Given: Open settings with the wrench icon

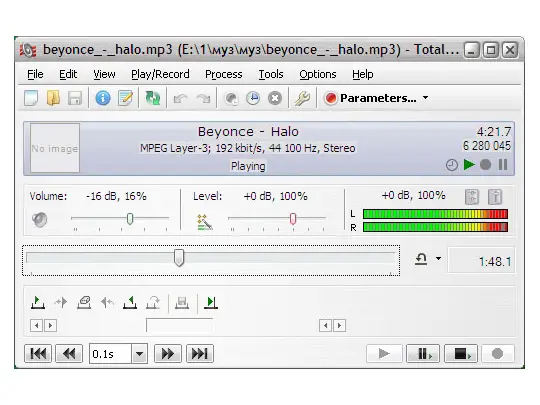Looking at the screenshot, I should [302, 98].
